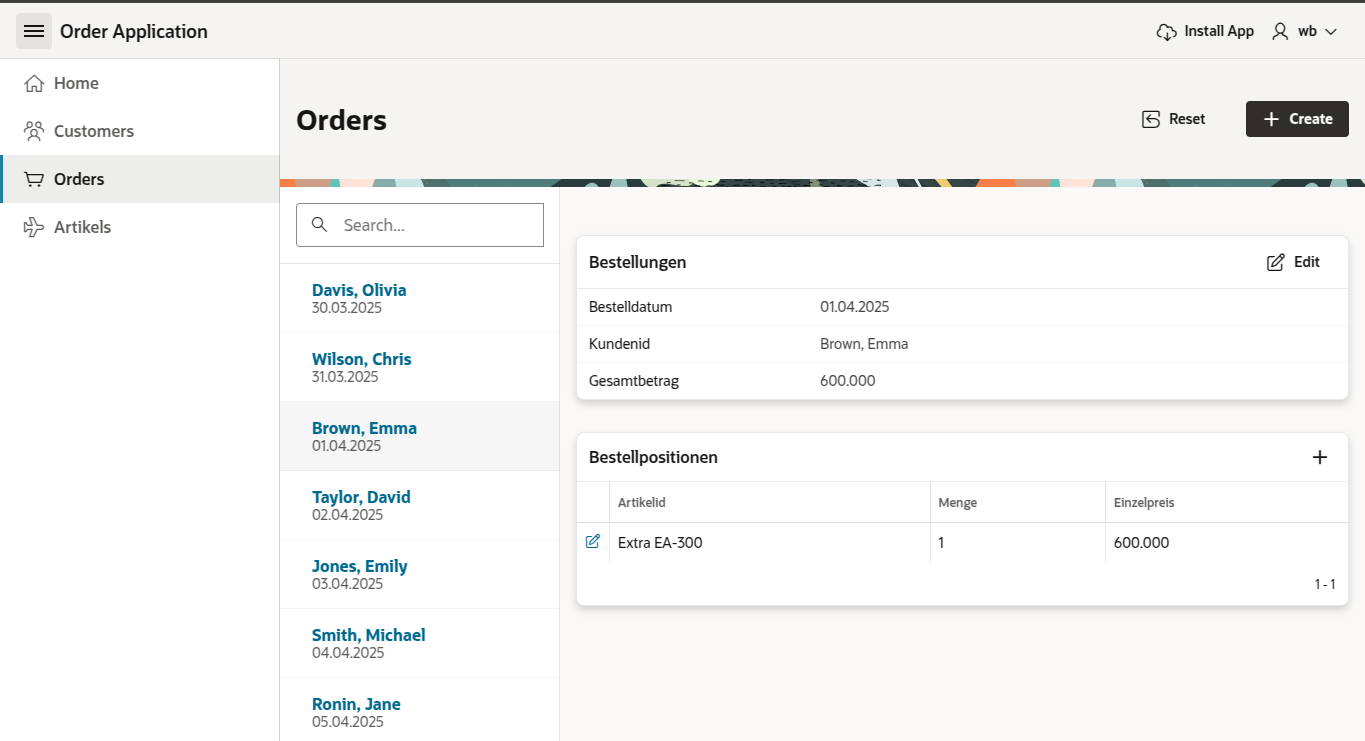Open Artikels via the airplane icon

33,227
